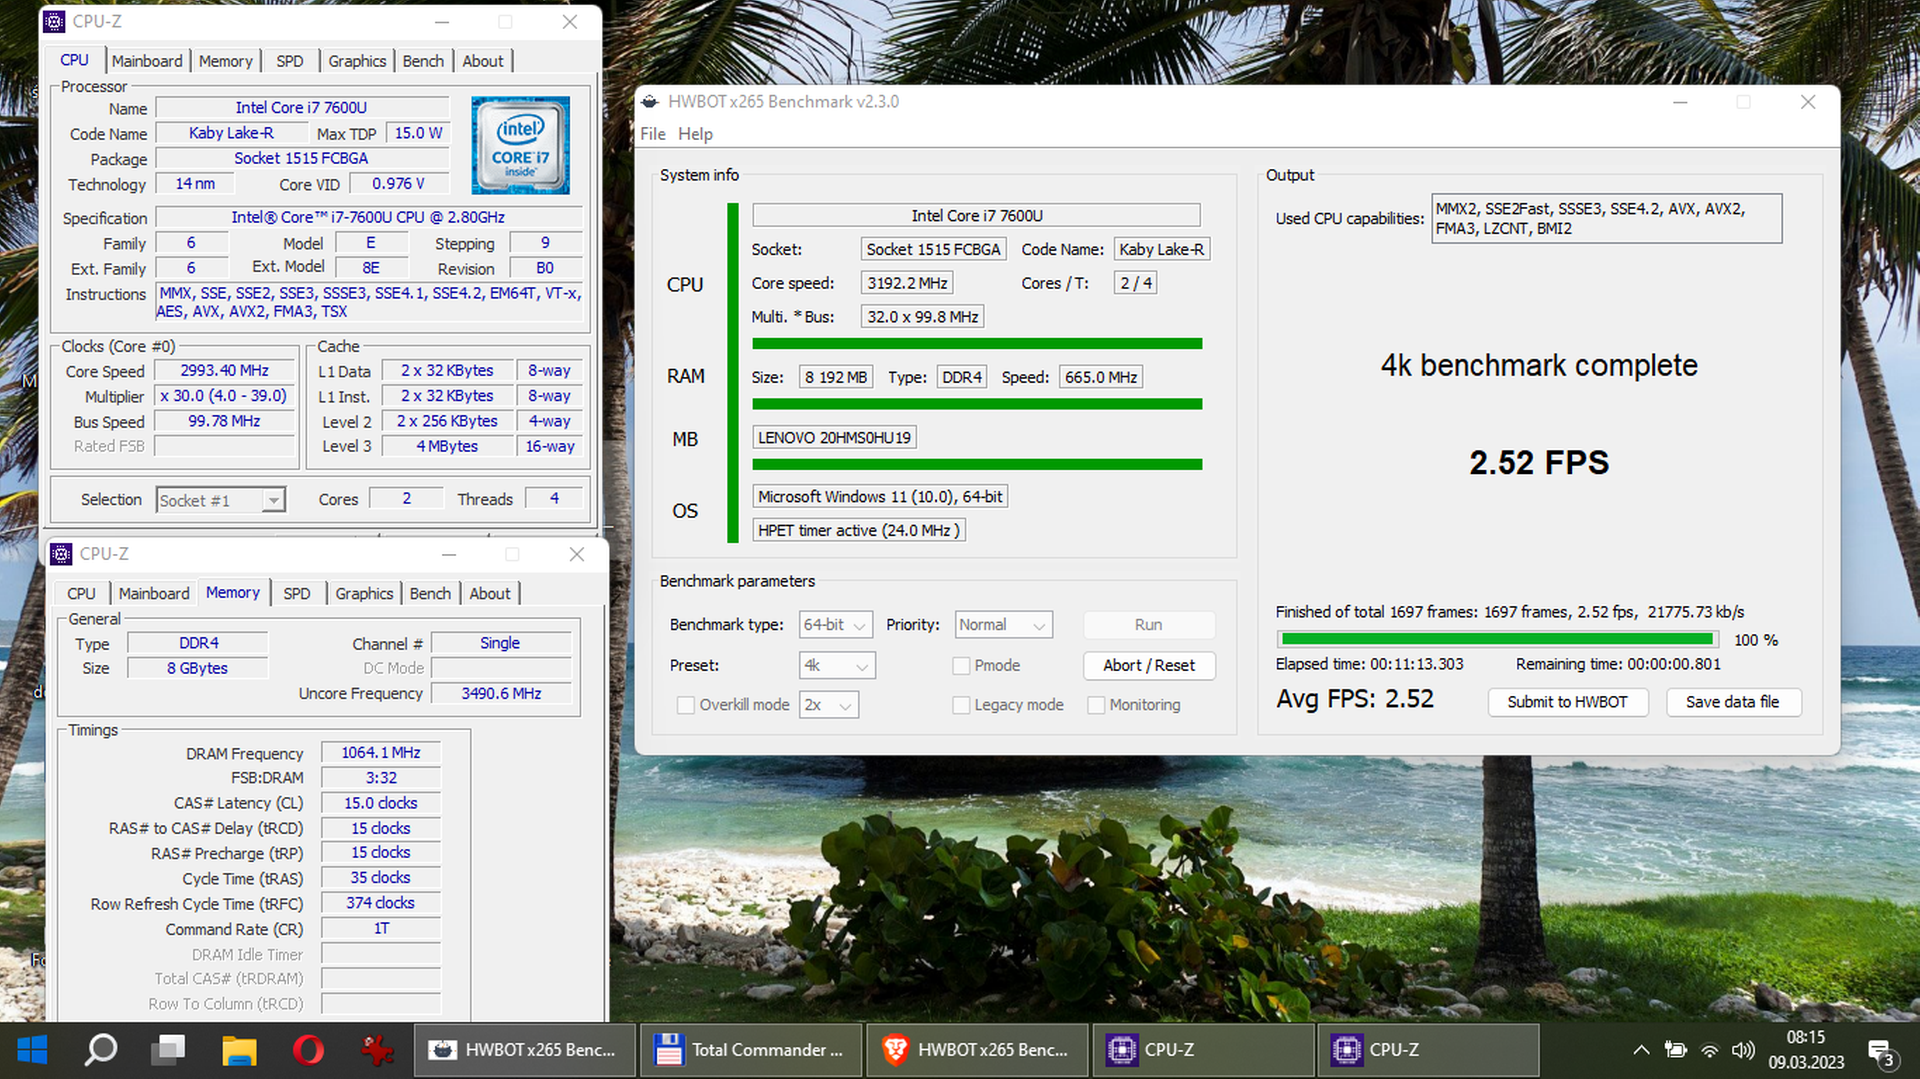Open Bench tab in top CPU-Z
The height and width of the screenshot is (1079, 1920).
423,61
